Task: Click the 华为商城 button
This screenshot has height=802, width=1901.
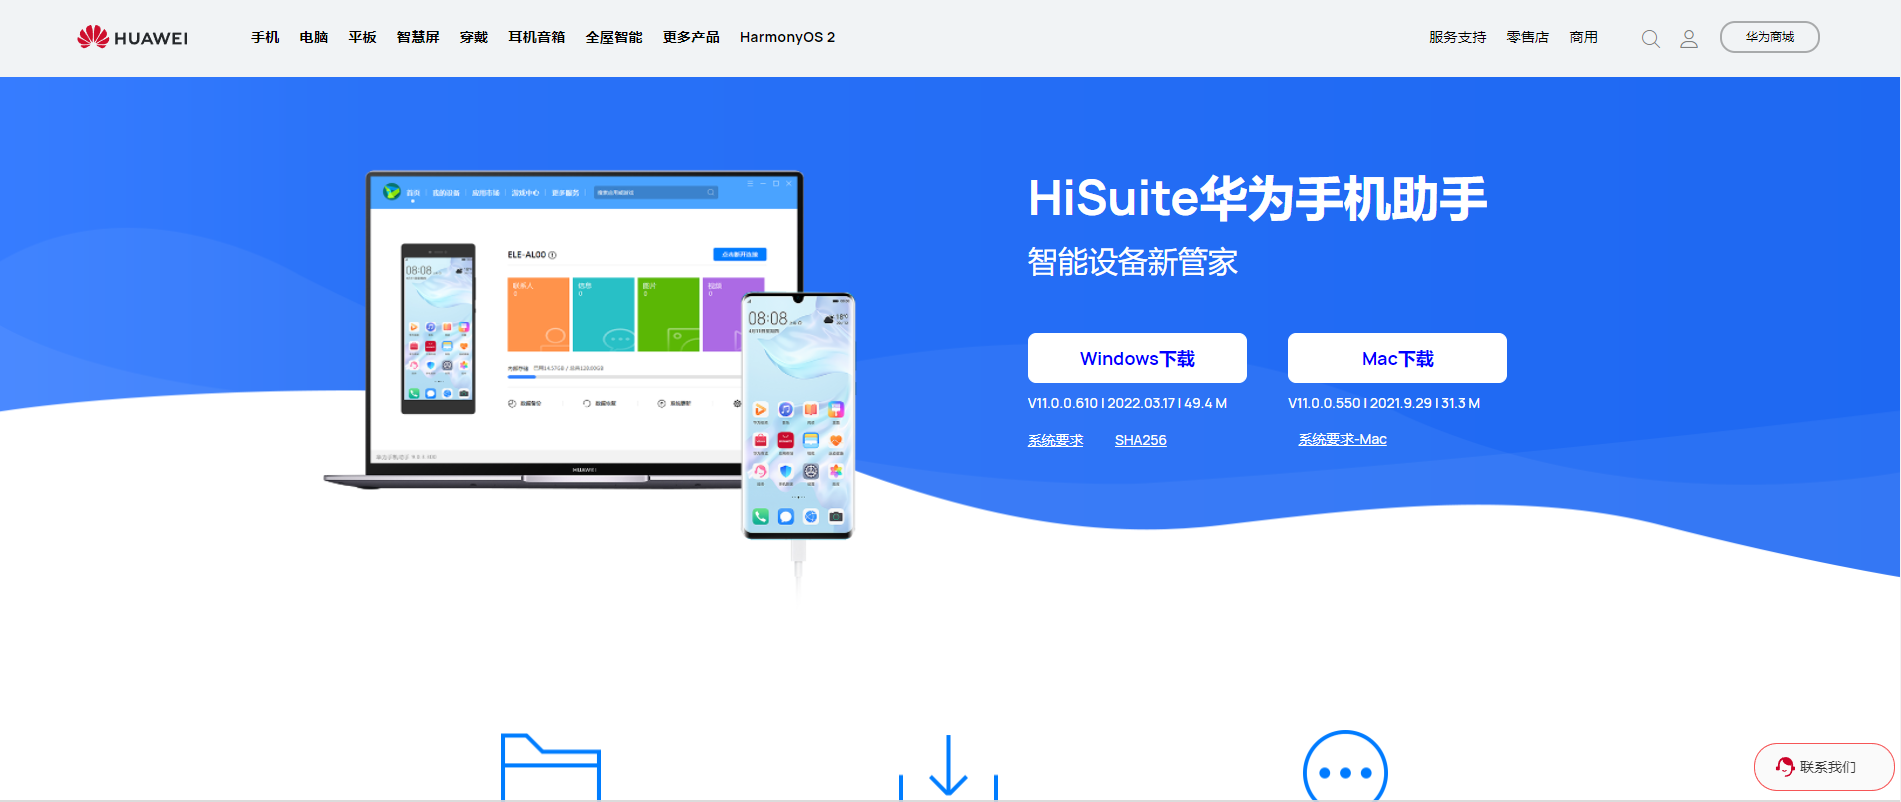Action: (1769, 37)
